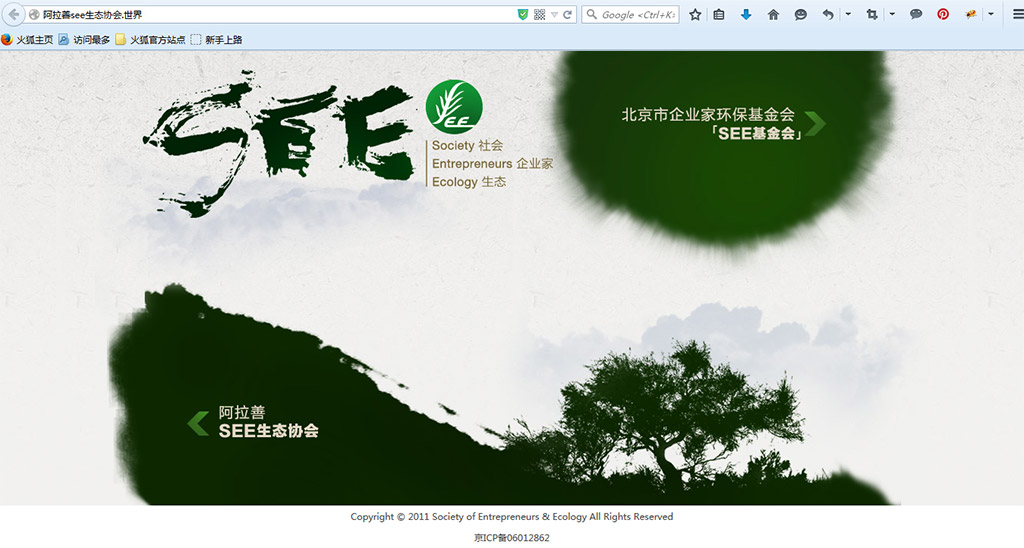
Task: Click 阿拉善 SEE生态协会 link
Action: [268, 421]
